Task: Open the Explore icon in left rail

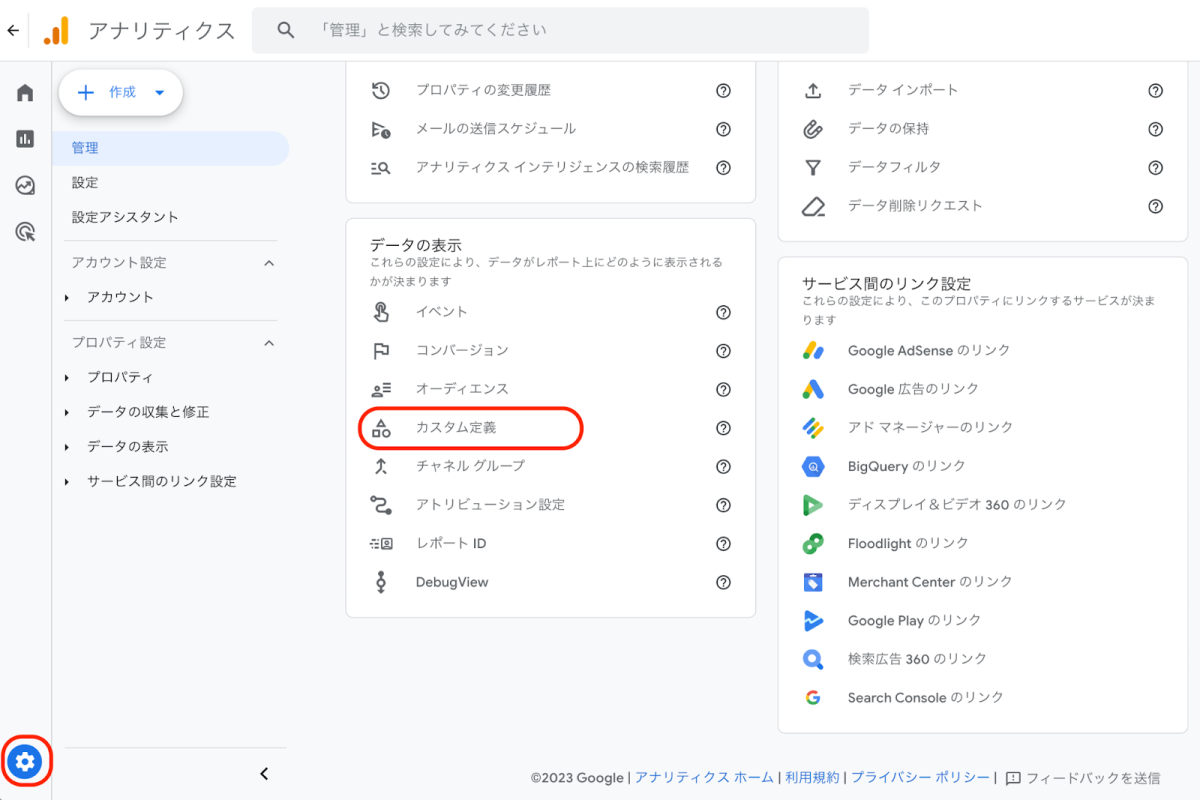Action: click(x=25, y=185)
